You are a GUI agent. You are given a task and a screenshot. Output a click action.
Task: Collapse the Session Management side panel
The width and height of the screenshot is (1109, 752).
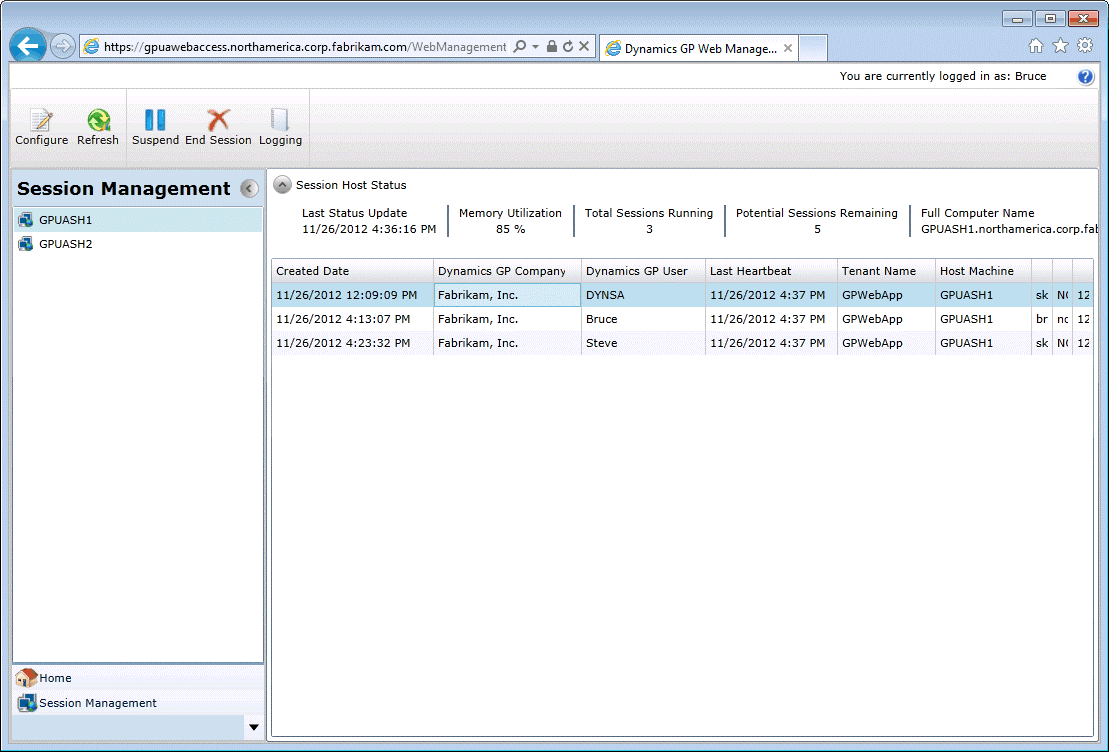(x=249, y=188)
